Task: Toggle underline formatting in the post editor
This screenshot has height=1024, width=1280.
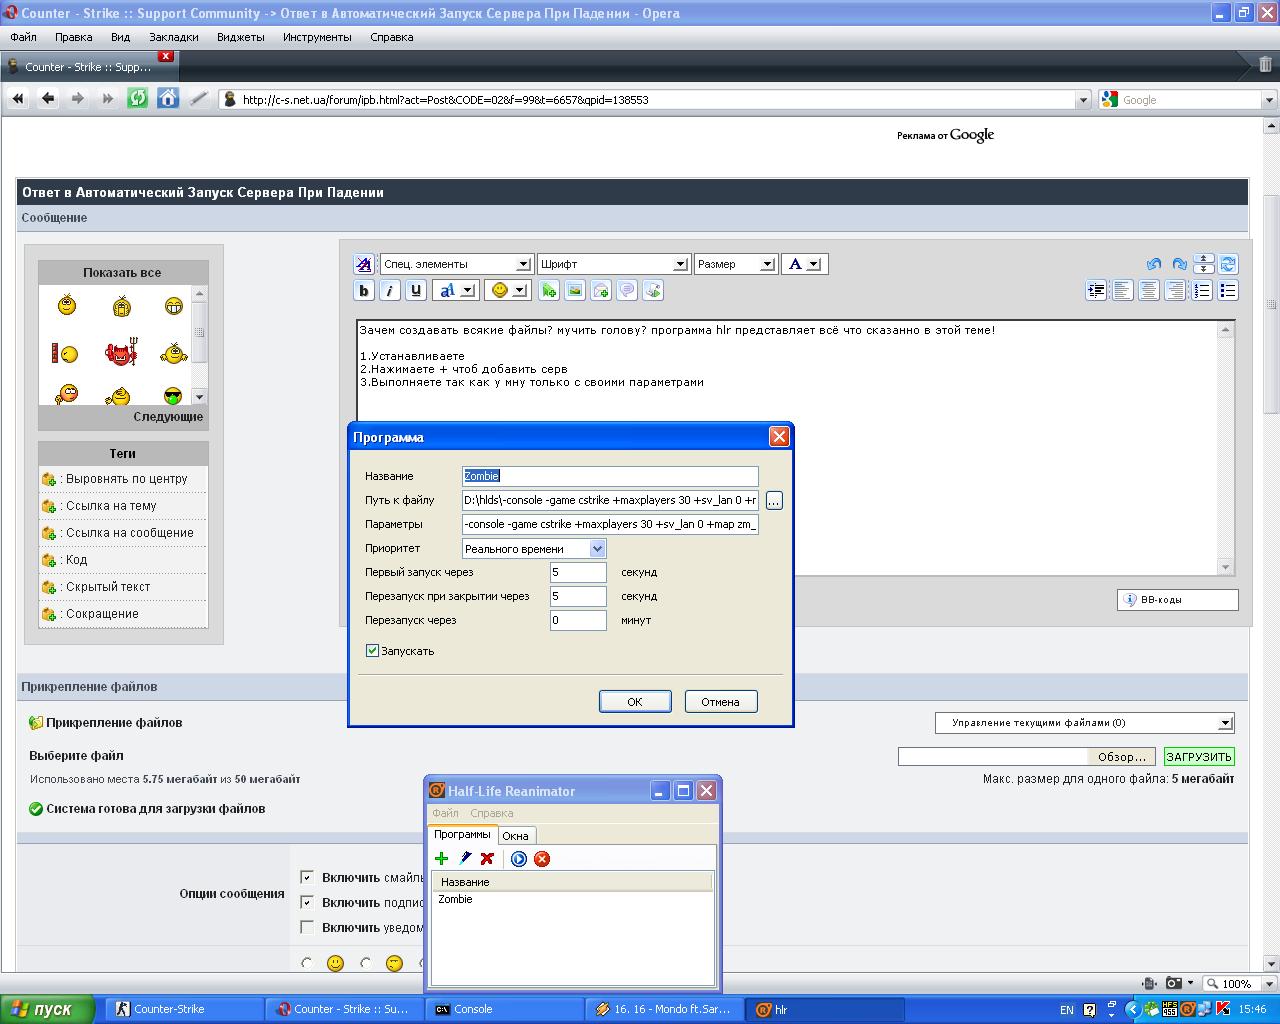Action: [x=416, y=290]
